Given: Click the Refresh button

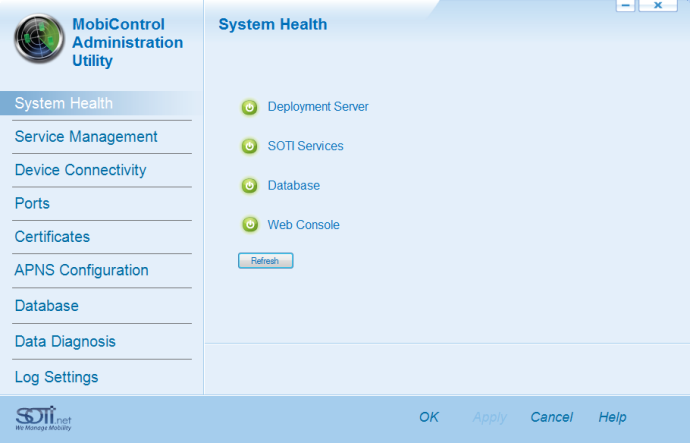Looking at the screenshot, I should coord(265,260).
